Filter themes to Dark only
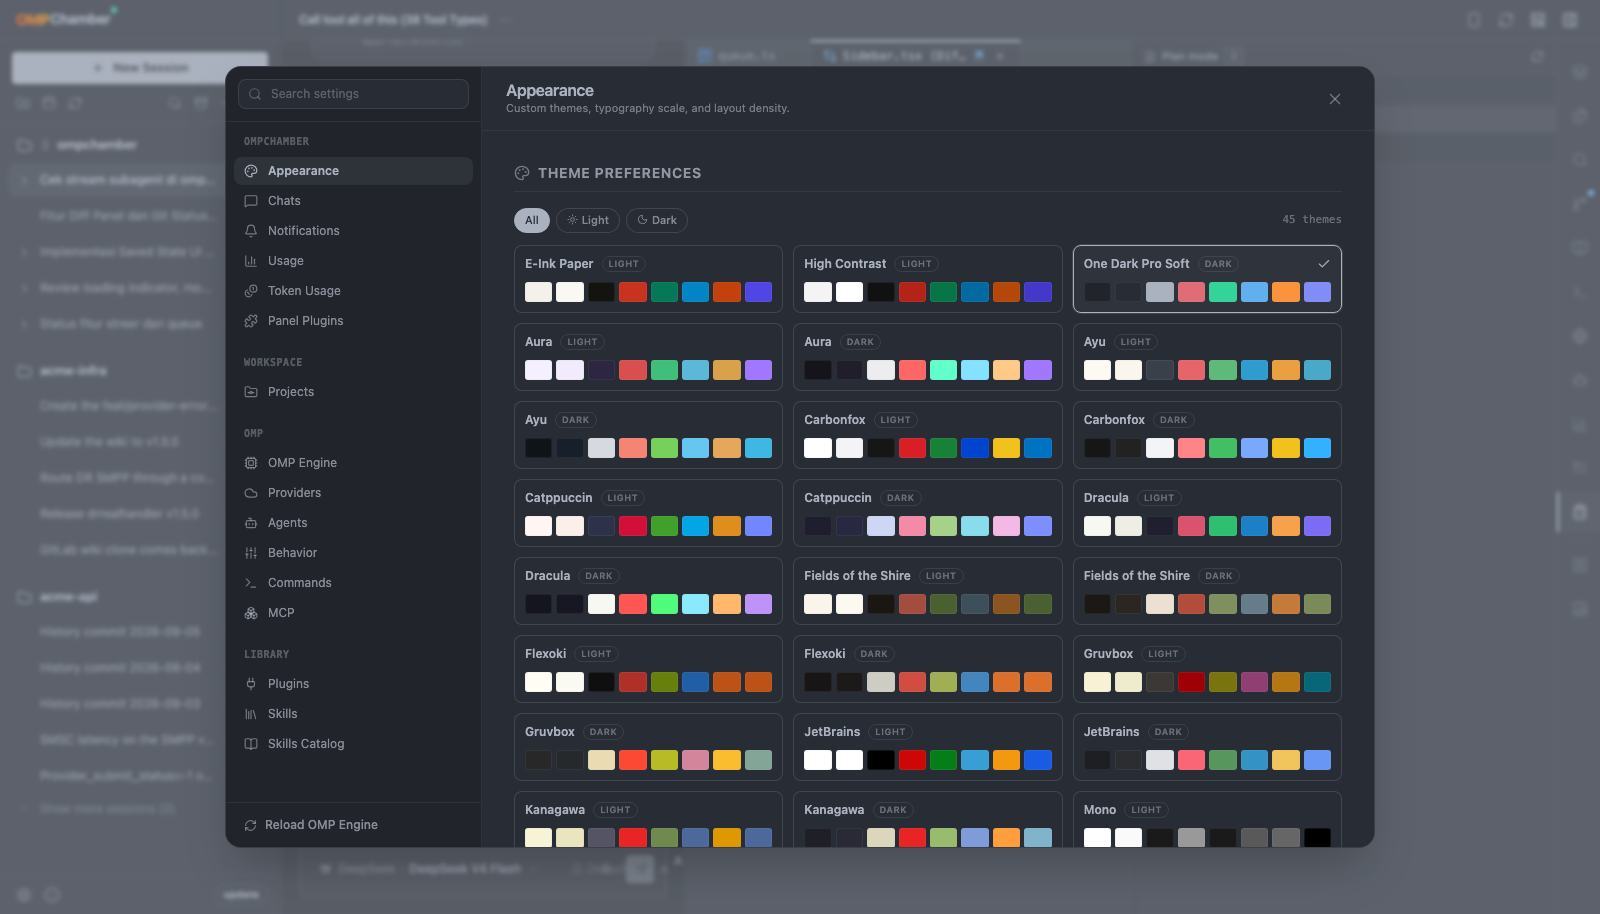This screenshot has width=1600, height=914. [657, 220]
